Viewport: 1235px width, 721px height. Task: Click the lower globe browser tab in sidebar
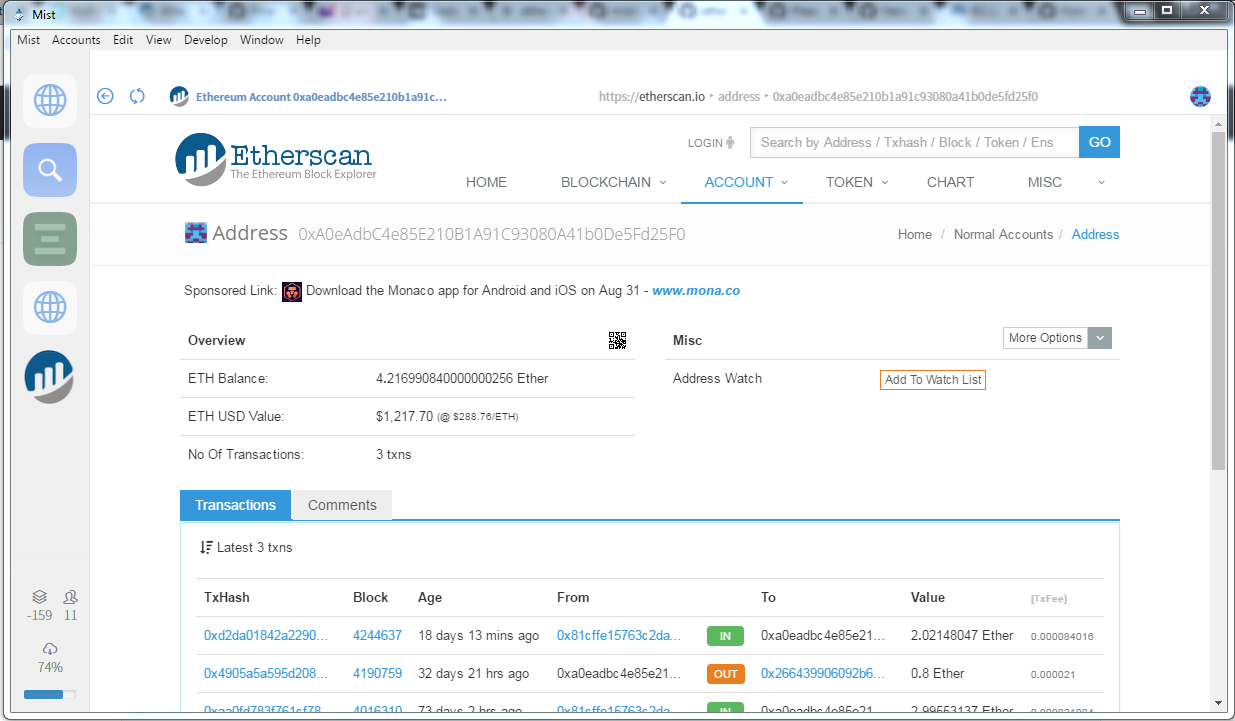click(x=50, y=308)
